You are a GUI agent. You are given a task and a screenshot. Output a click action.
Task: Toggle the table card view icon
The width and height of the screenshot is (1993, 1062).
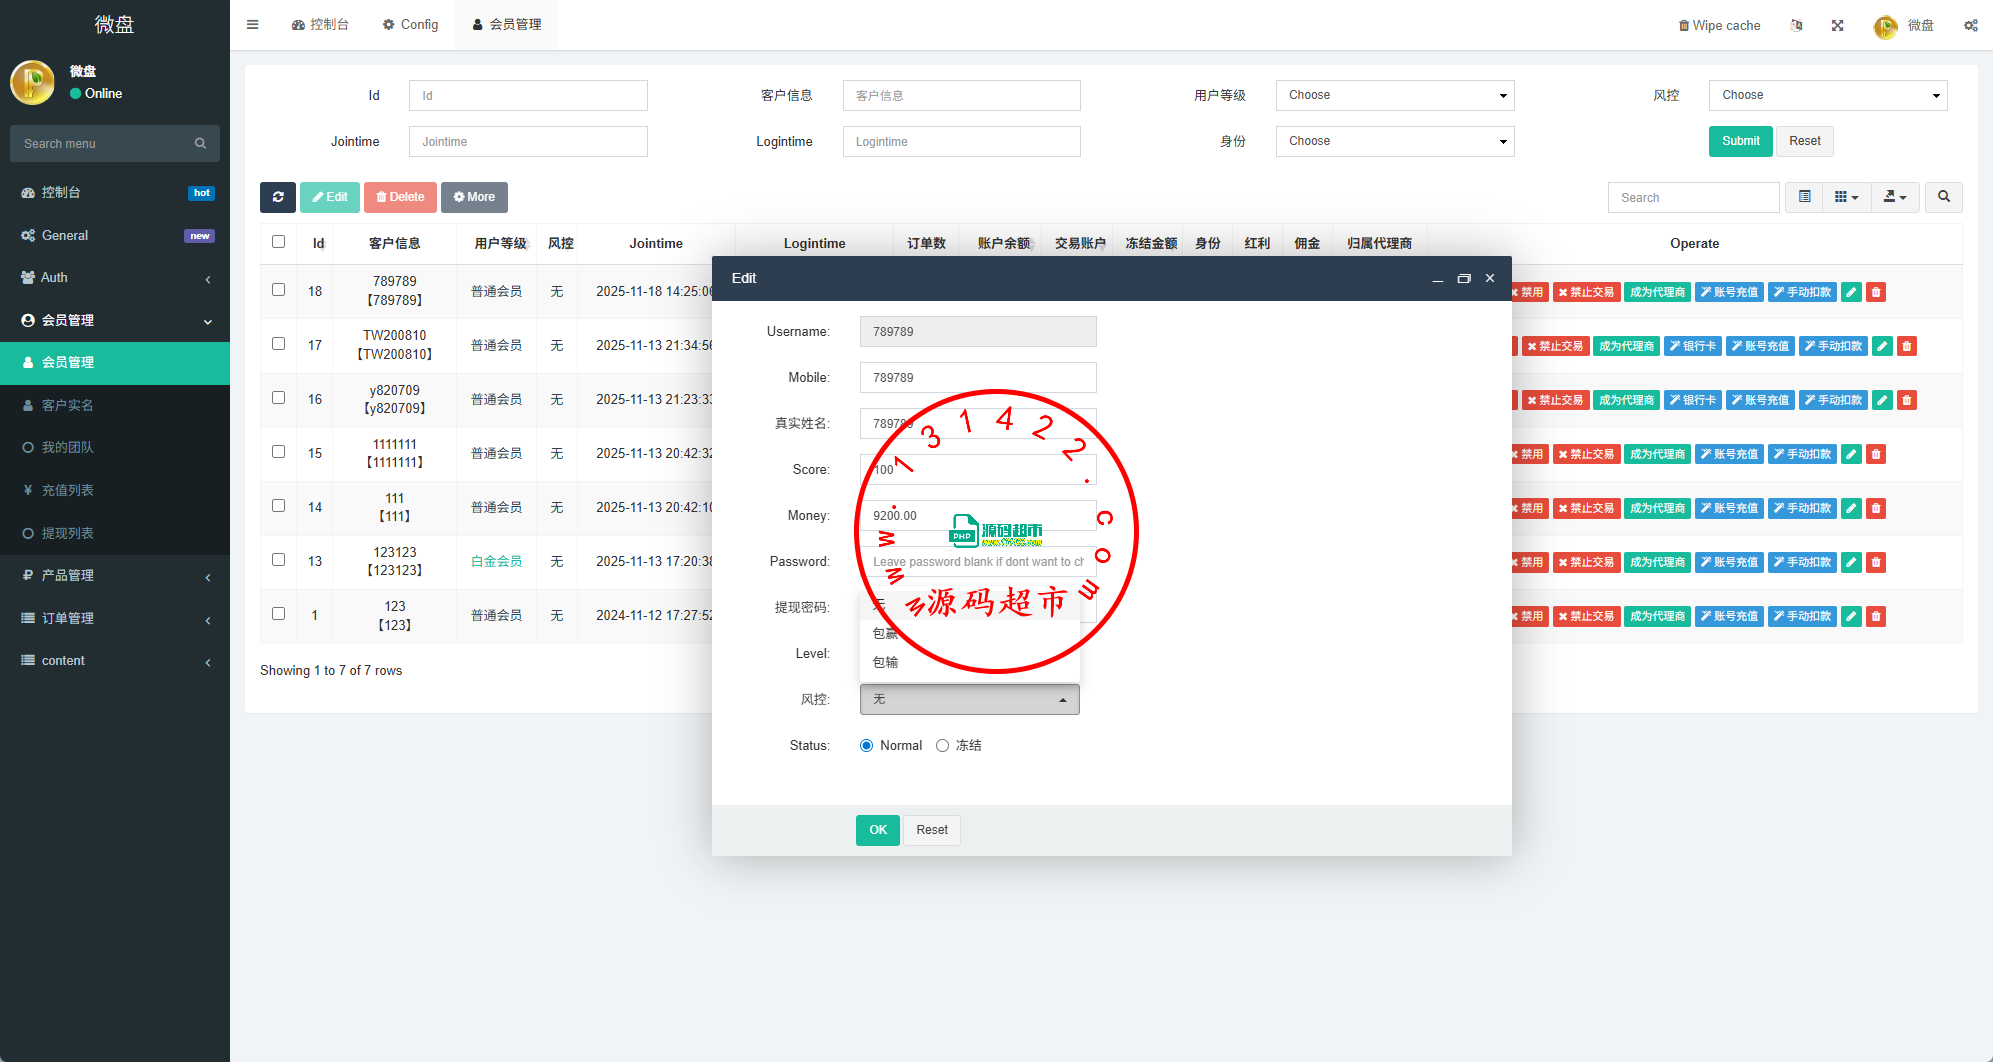point(1804,197)
